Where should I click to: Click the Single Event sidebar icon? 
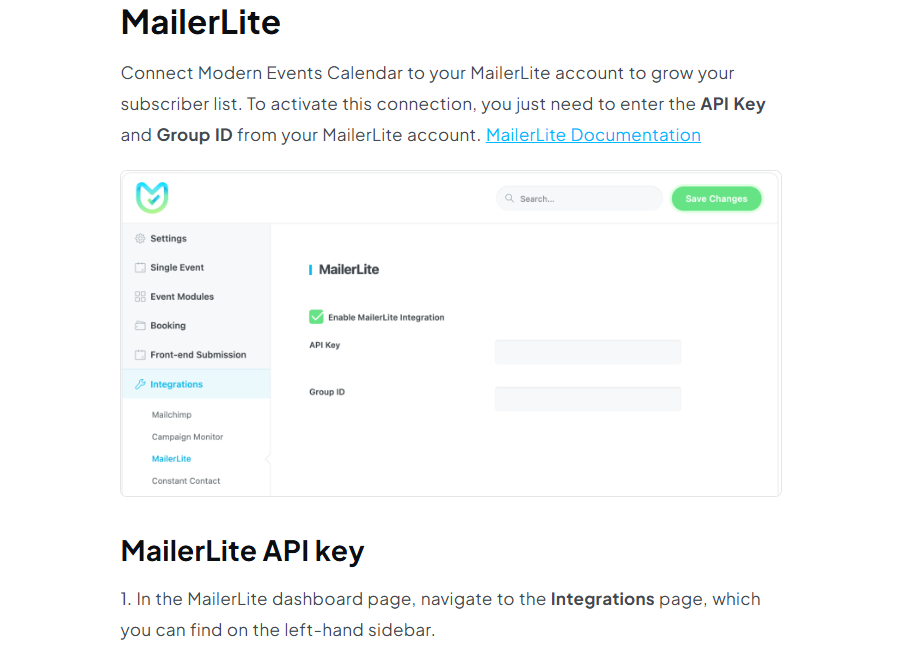(140, 268)
